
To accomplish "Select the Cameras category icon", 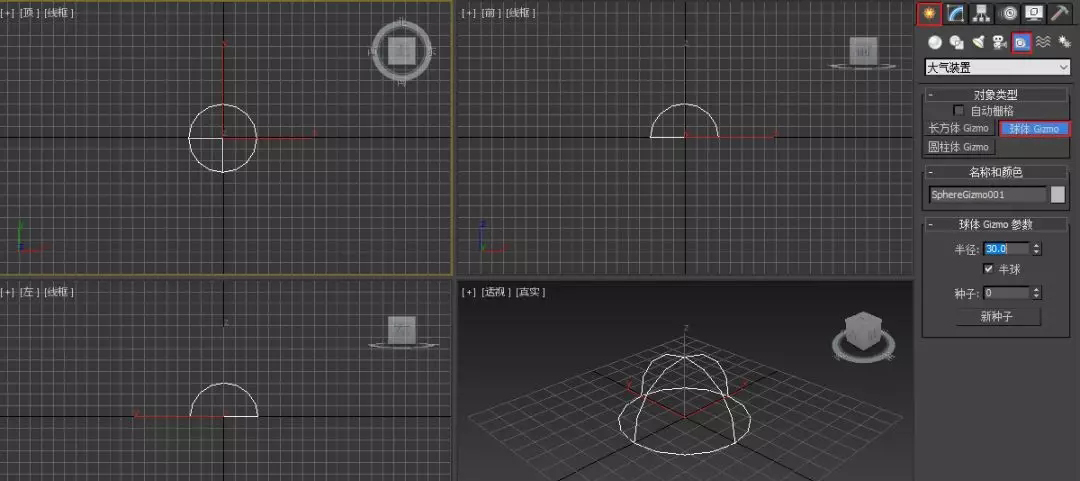I will point(999,43).
